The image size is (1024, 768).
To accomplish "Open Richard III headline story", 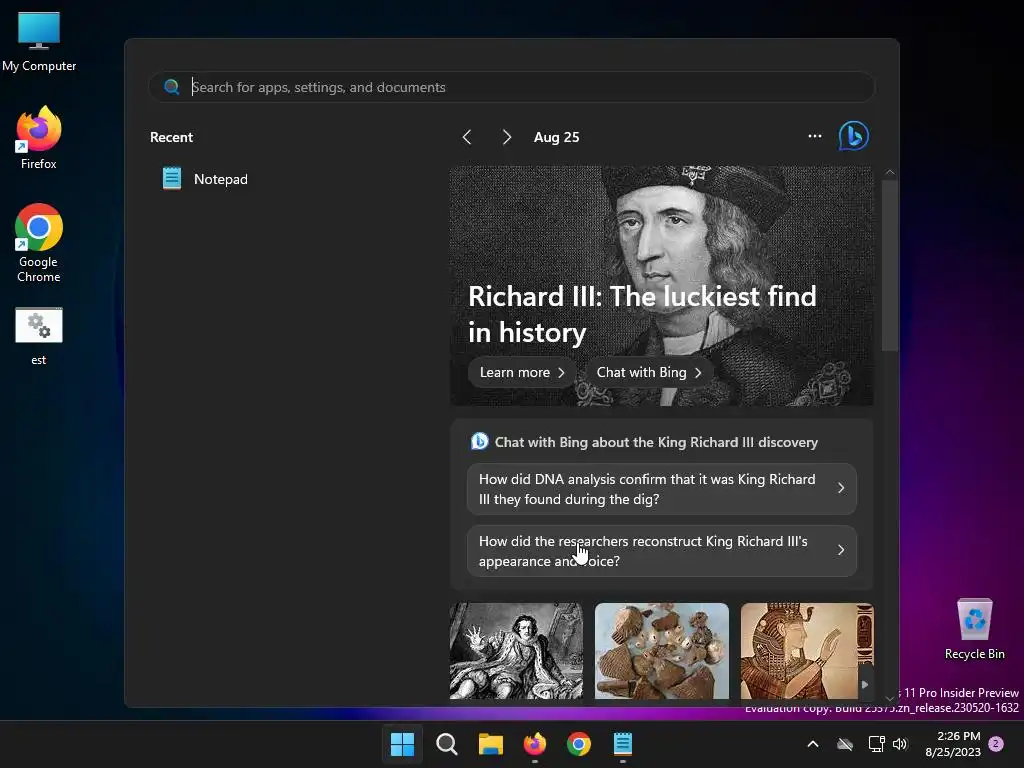I will (642, 314).
